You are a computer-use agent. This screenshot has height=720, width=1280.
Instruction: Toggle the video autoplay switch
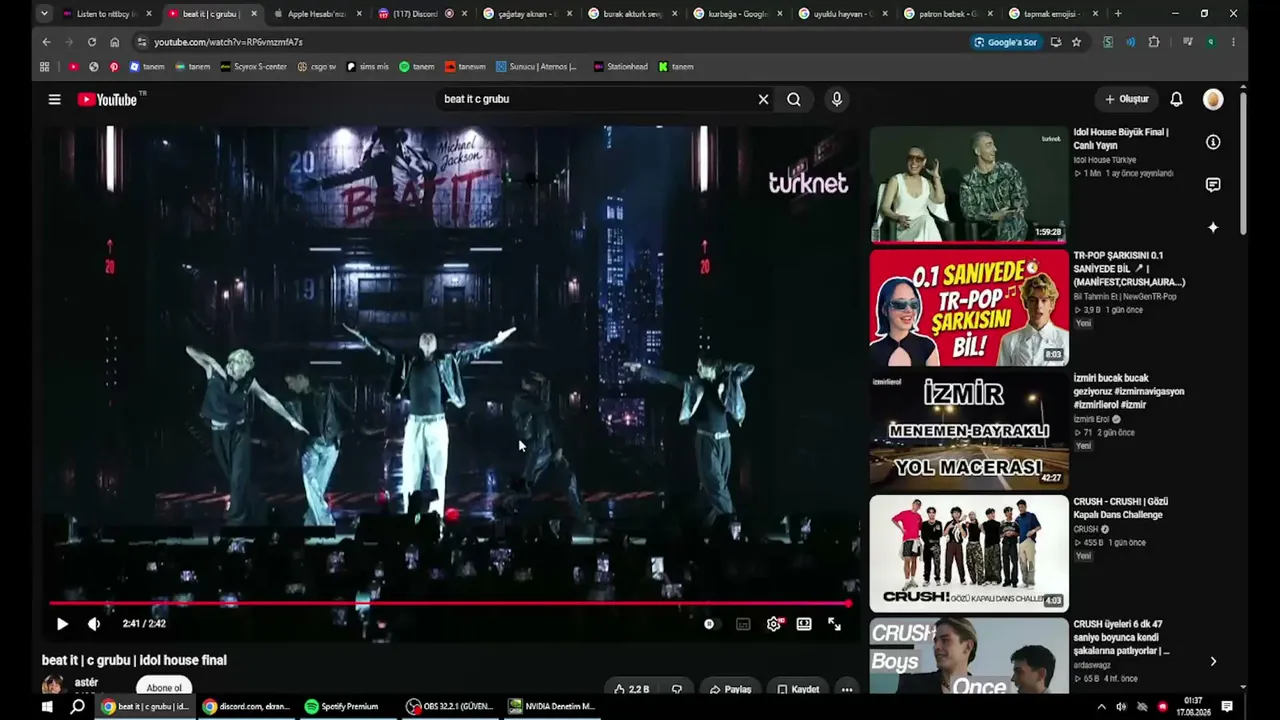point(709,624)
